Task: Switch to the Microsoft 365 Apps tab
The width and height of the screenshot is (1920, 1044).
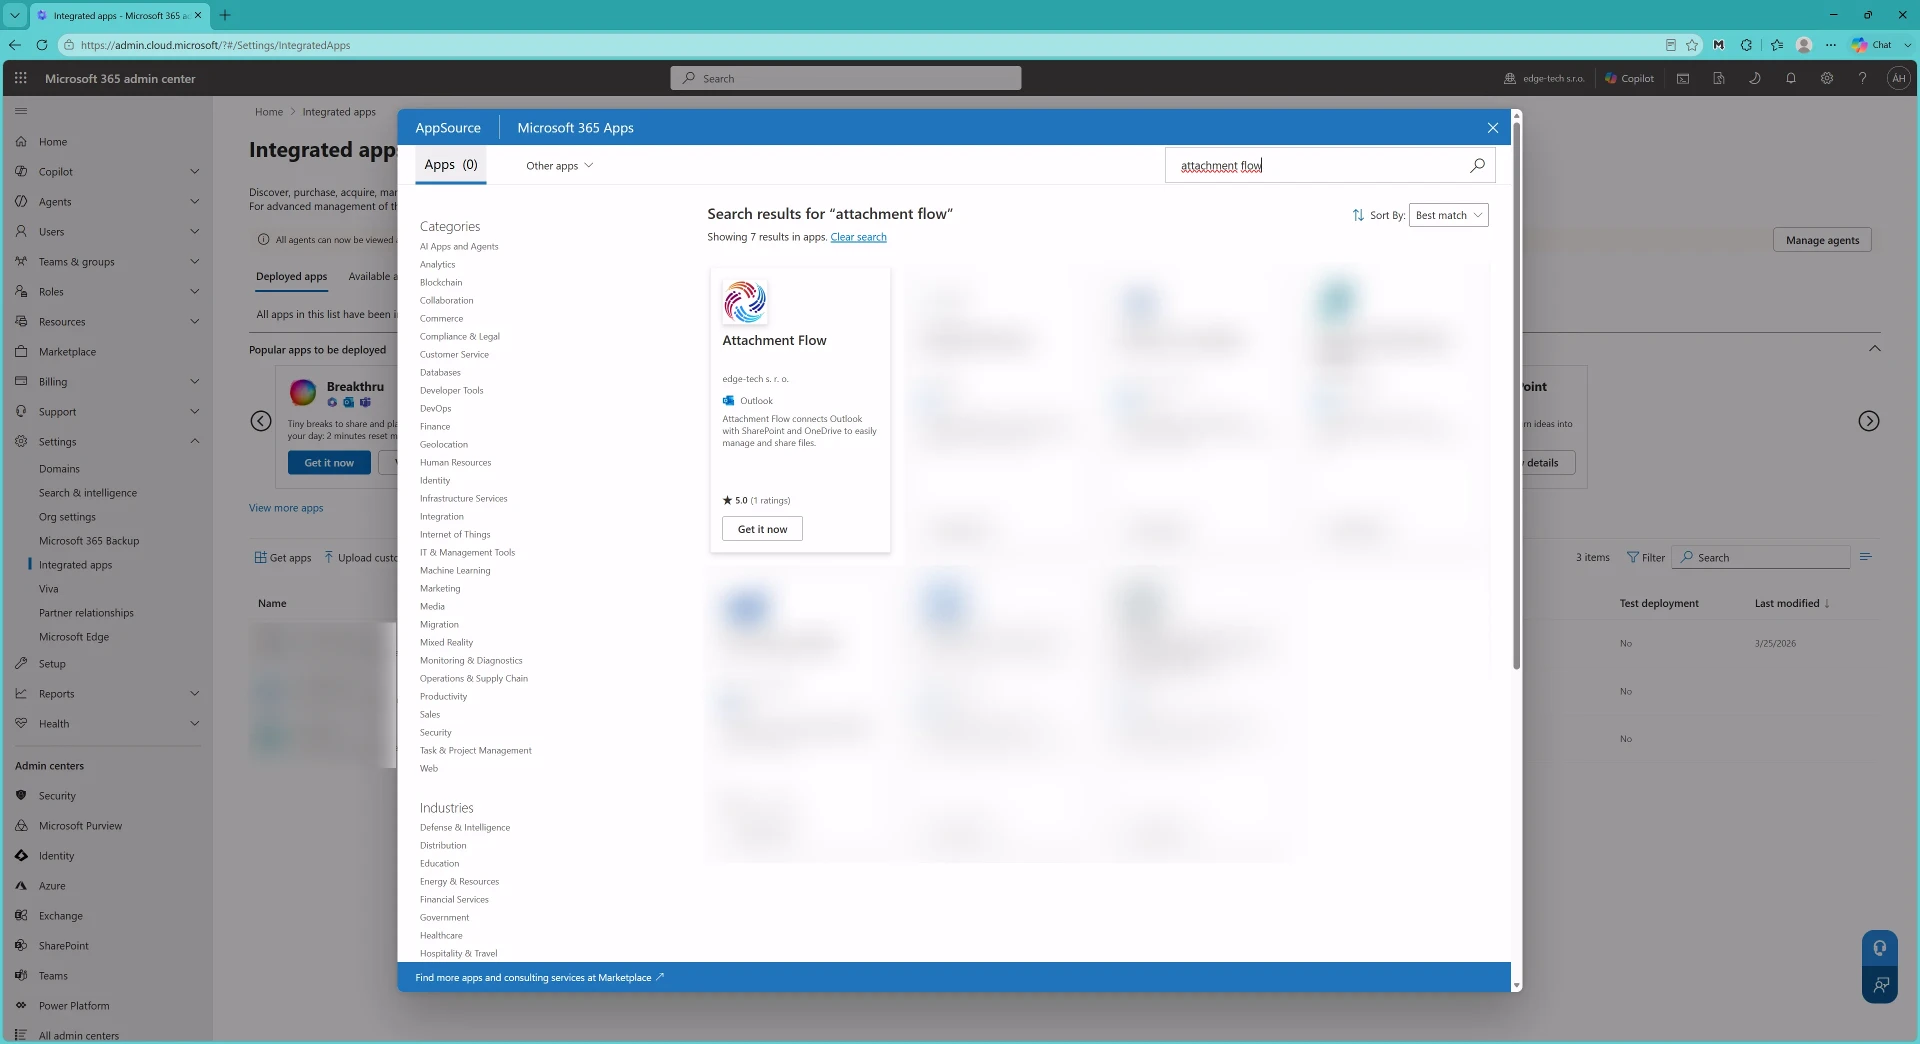Action: pyautogui.click(x=575, y=128)
